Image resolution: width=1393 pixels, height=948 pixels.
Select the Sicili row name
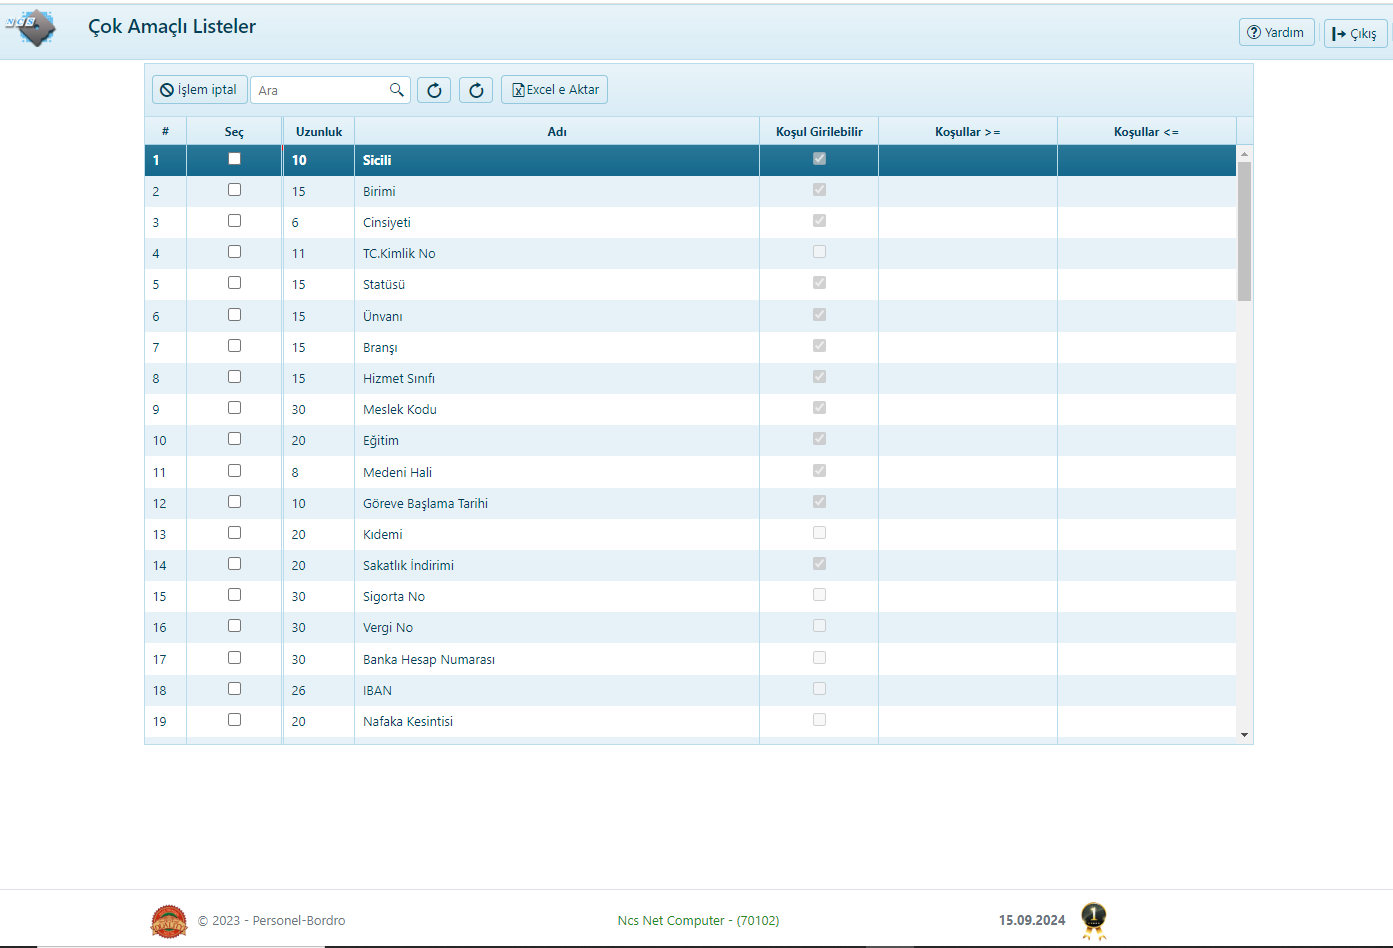(377, 160)
